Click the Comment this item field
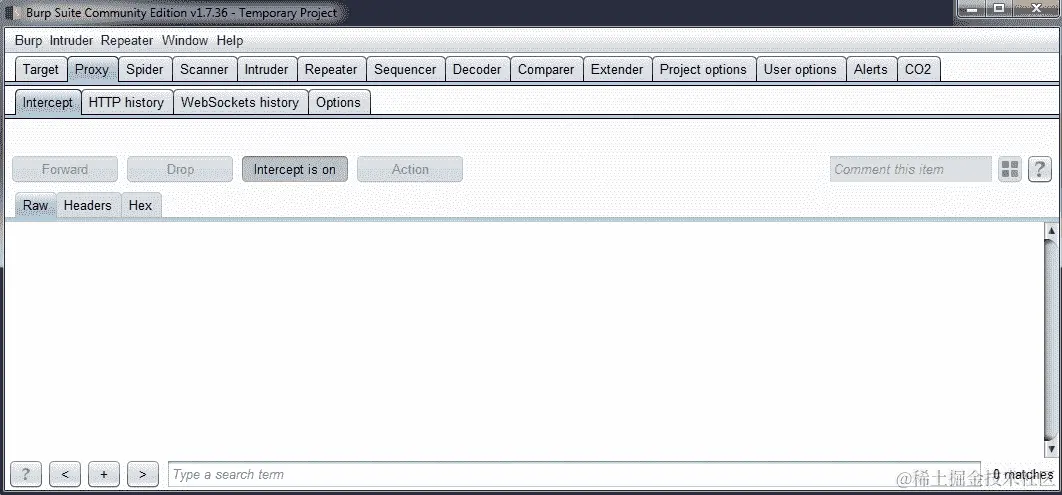This screenshot has height=495, width=1062. tap(911, 169)
